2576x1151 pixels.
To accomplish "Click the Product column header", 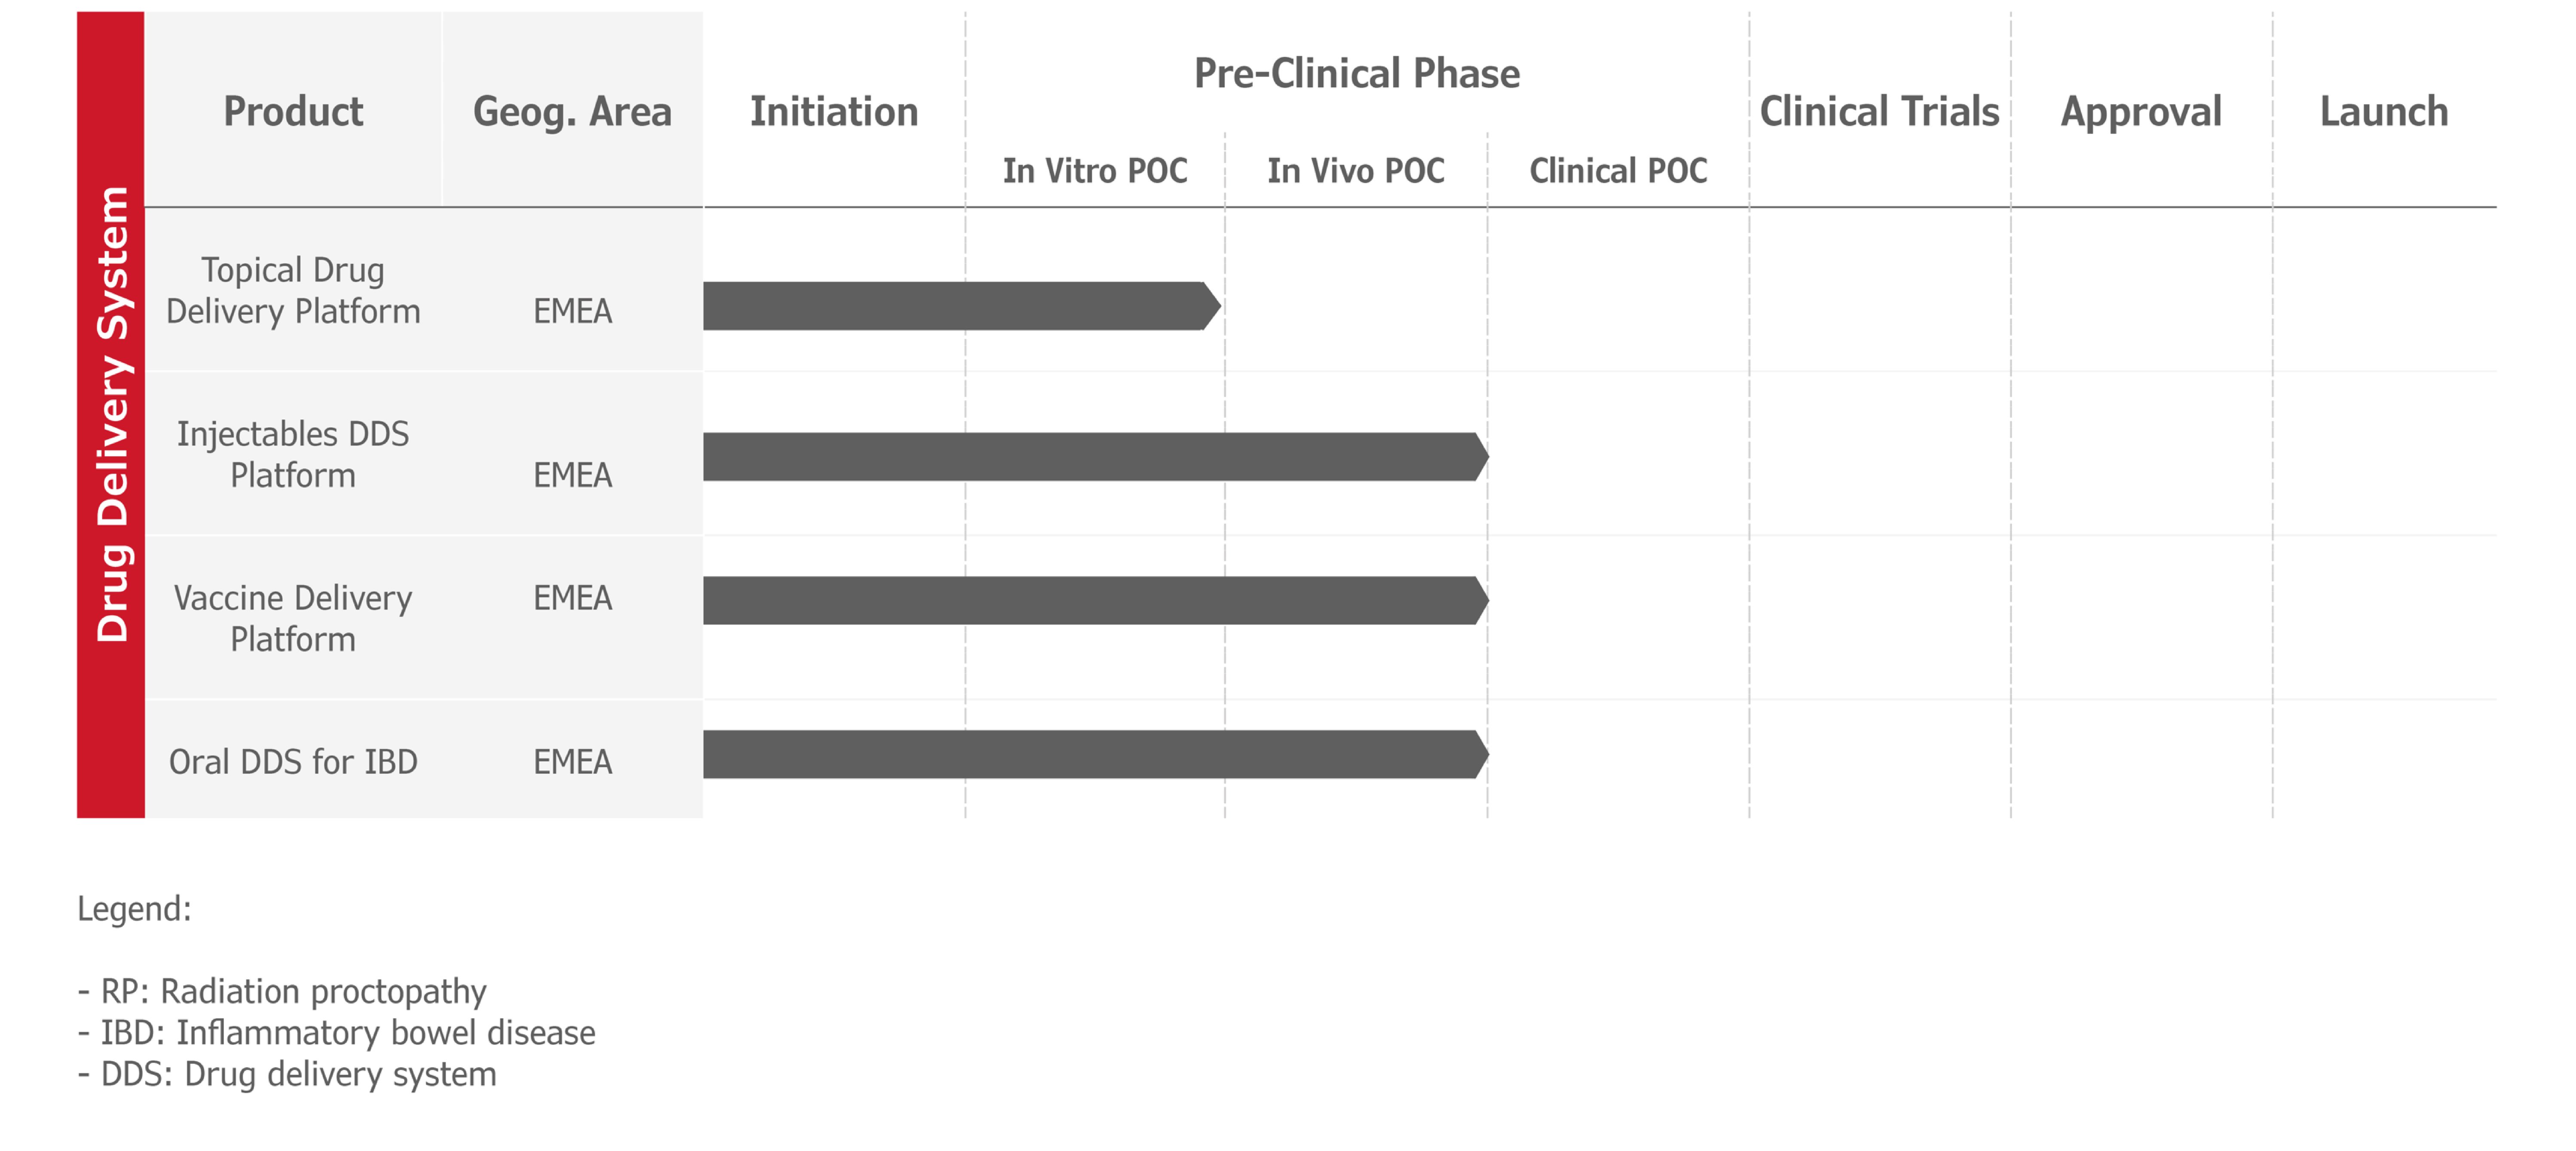I will point(293,111).
